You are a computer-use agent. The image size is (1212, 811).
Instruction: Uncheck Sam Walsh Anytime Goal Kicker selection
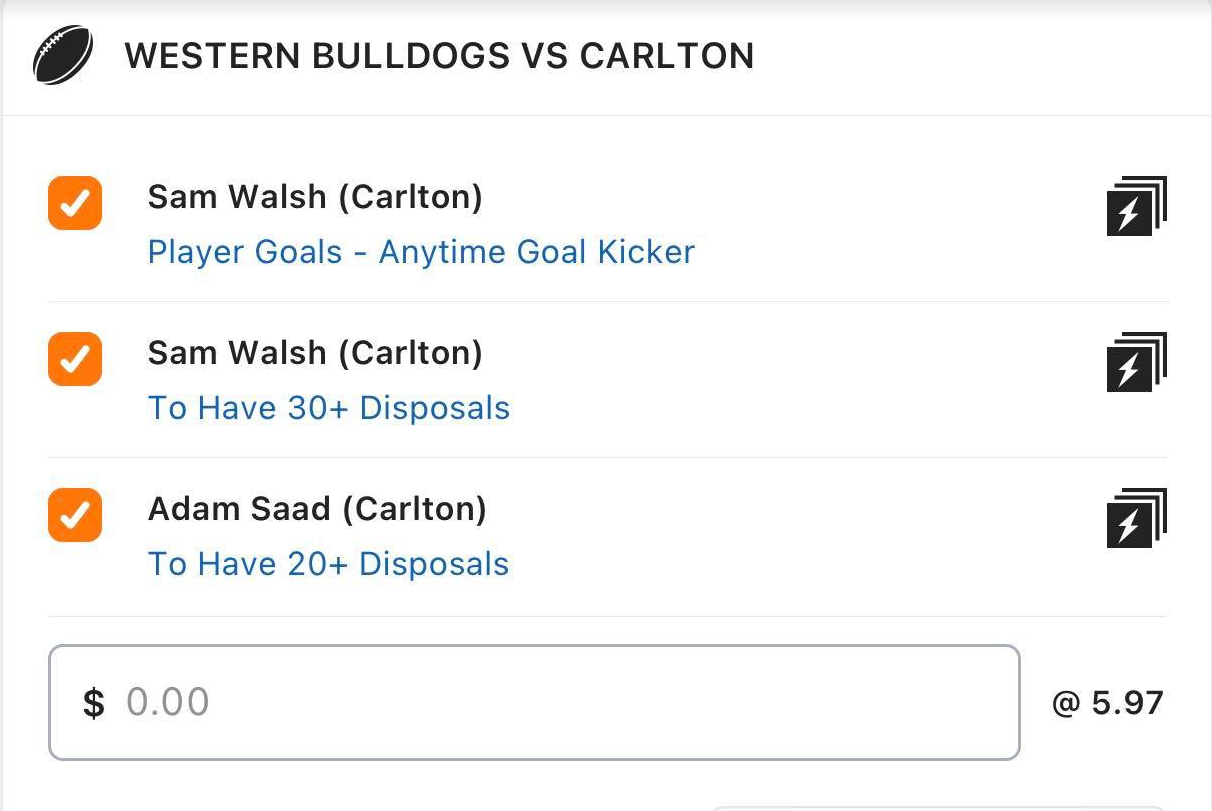click(75, 203)
